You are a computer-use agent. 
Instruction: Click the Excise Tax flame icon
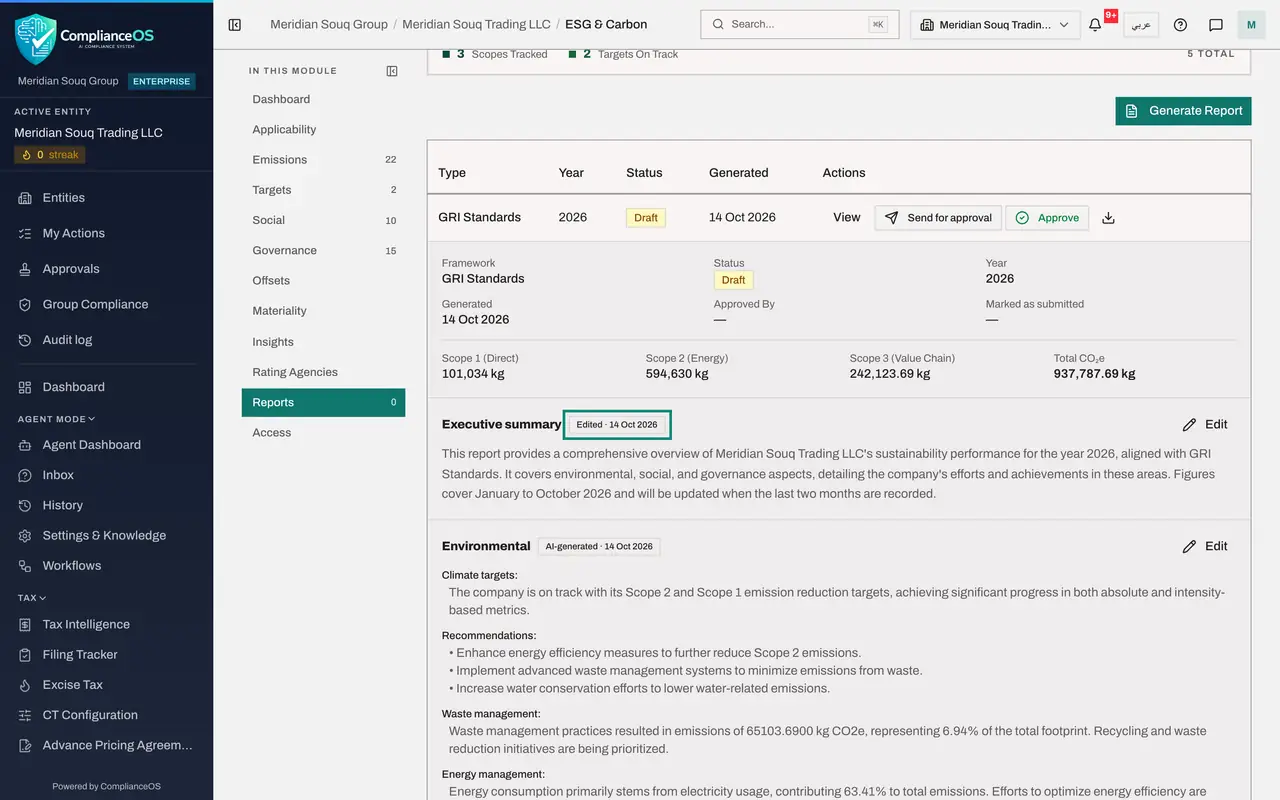(25, 685)
